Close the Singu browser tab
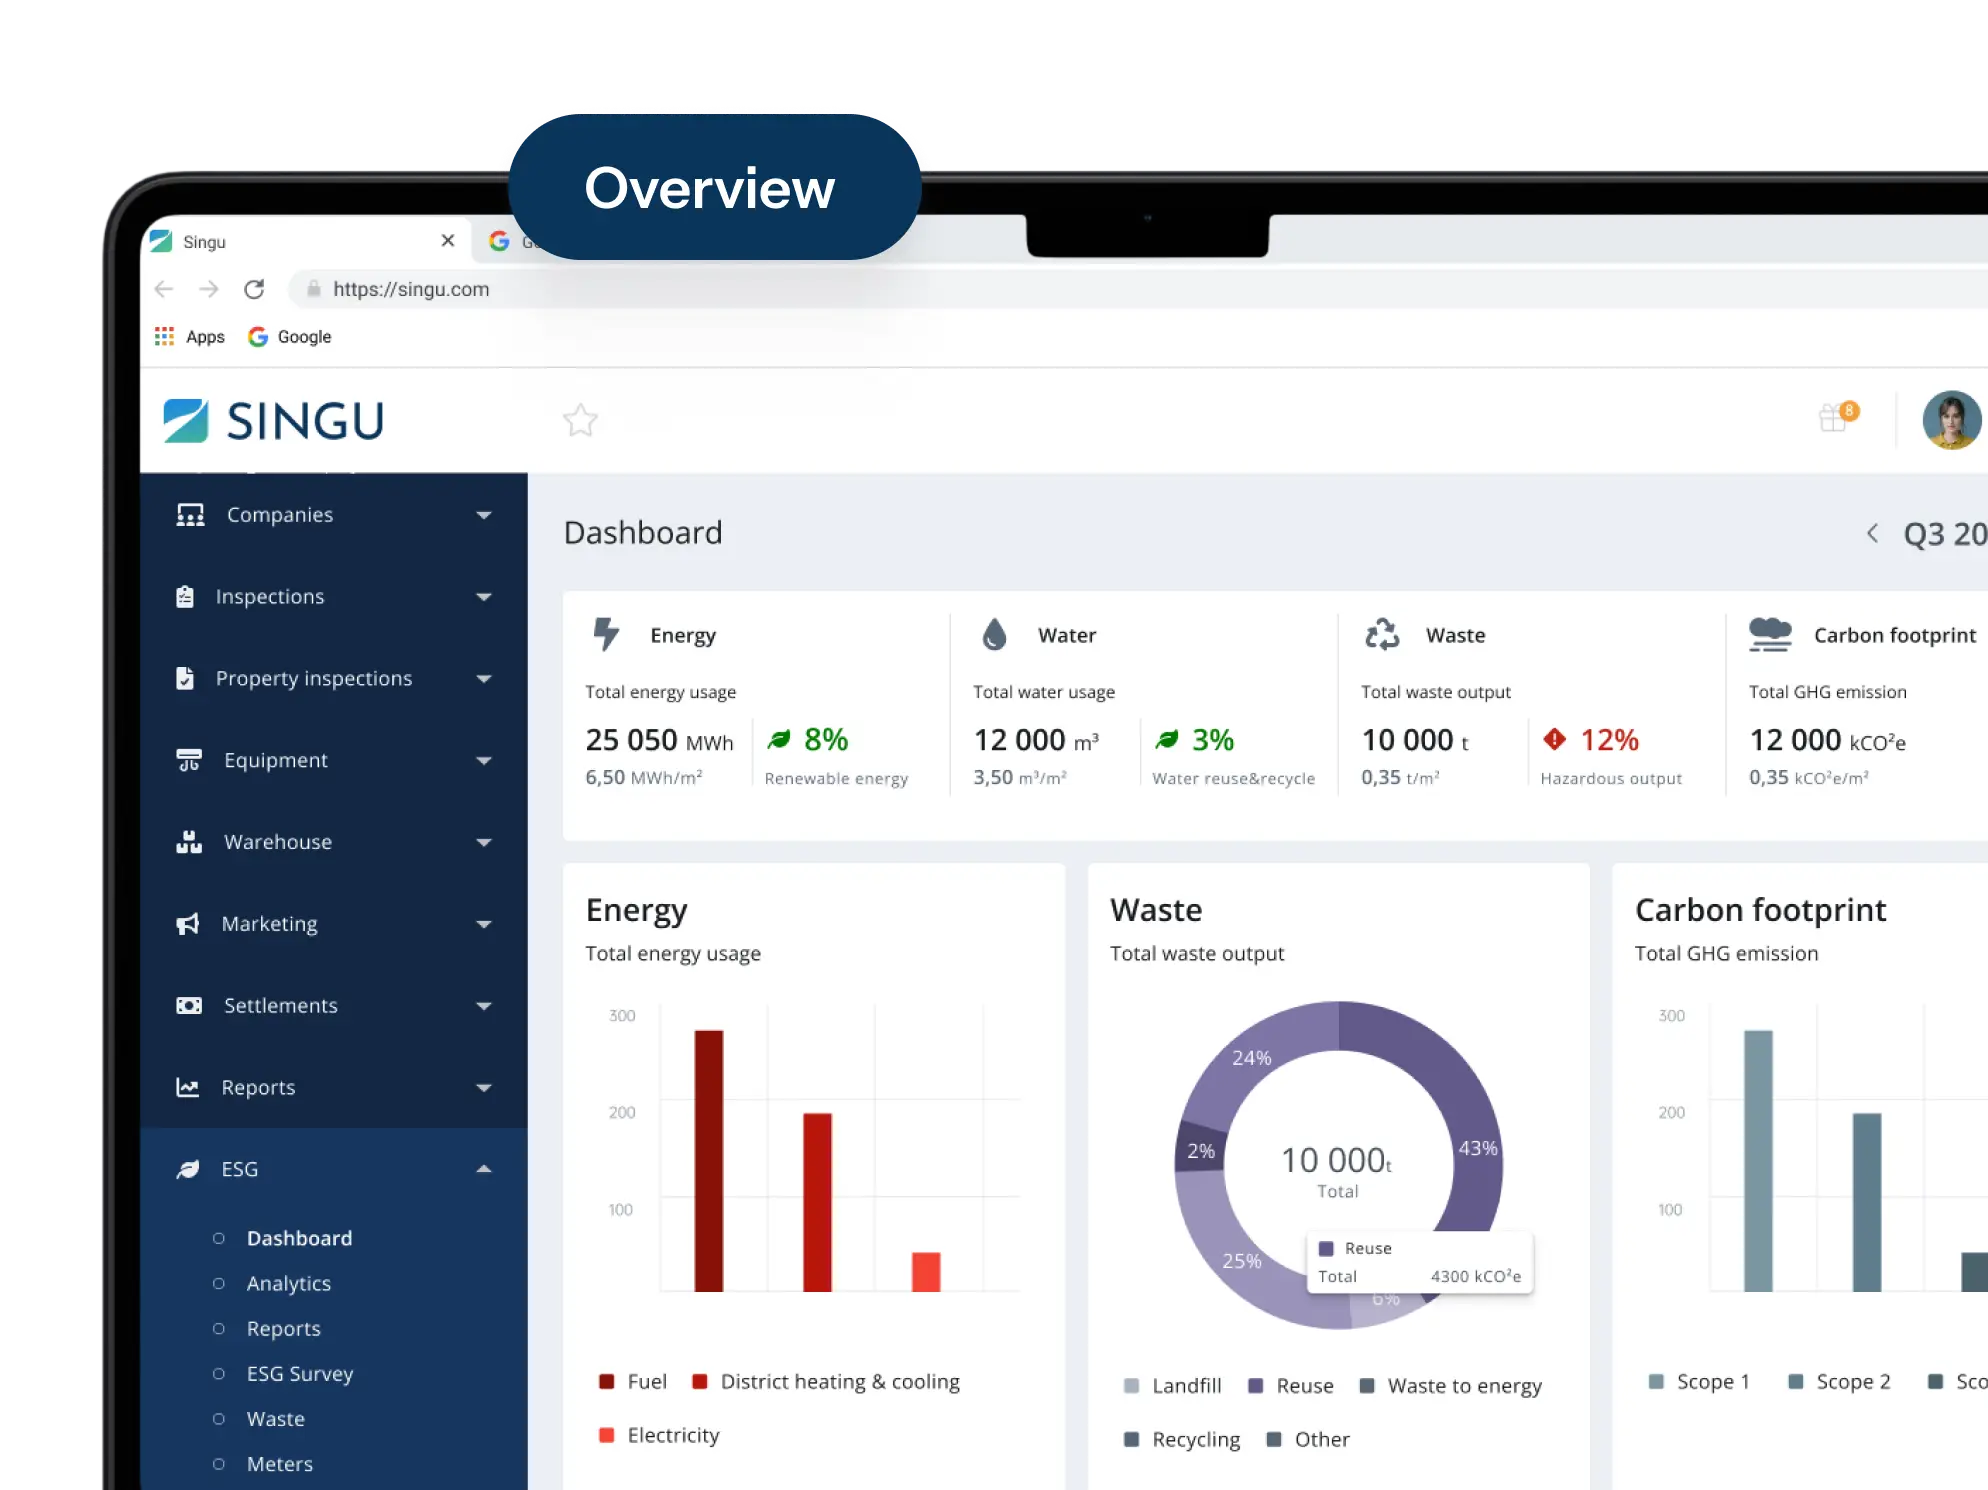 tap(447, 241)
